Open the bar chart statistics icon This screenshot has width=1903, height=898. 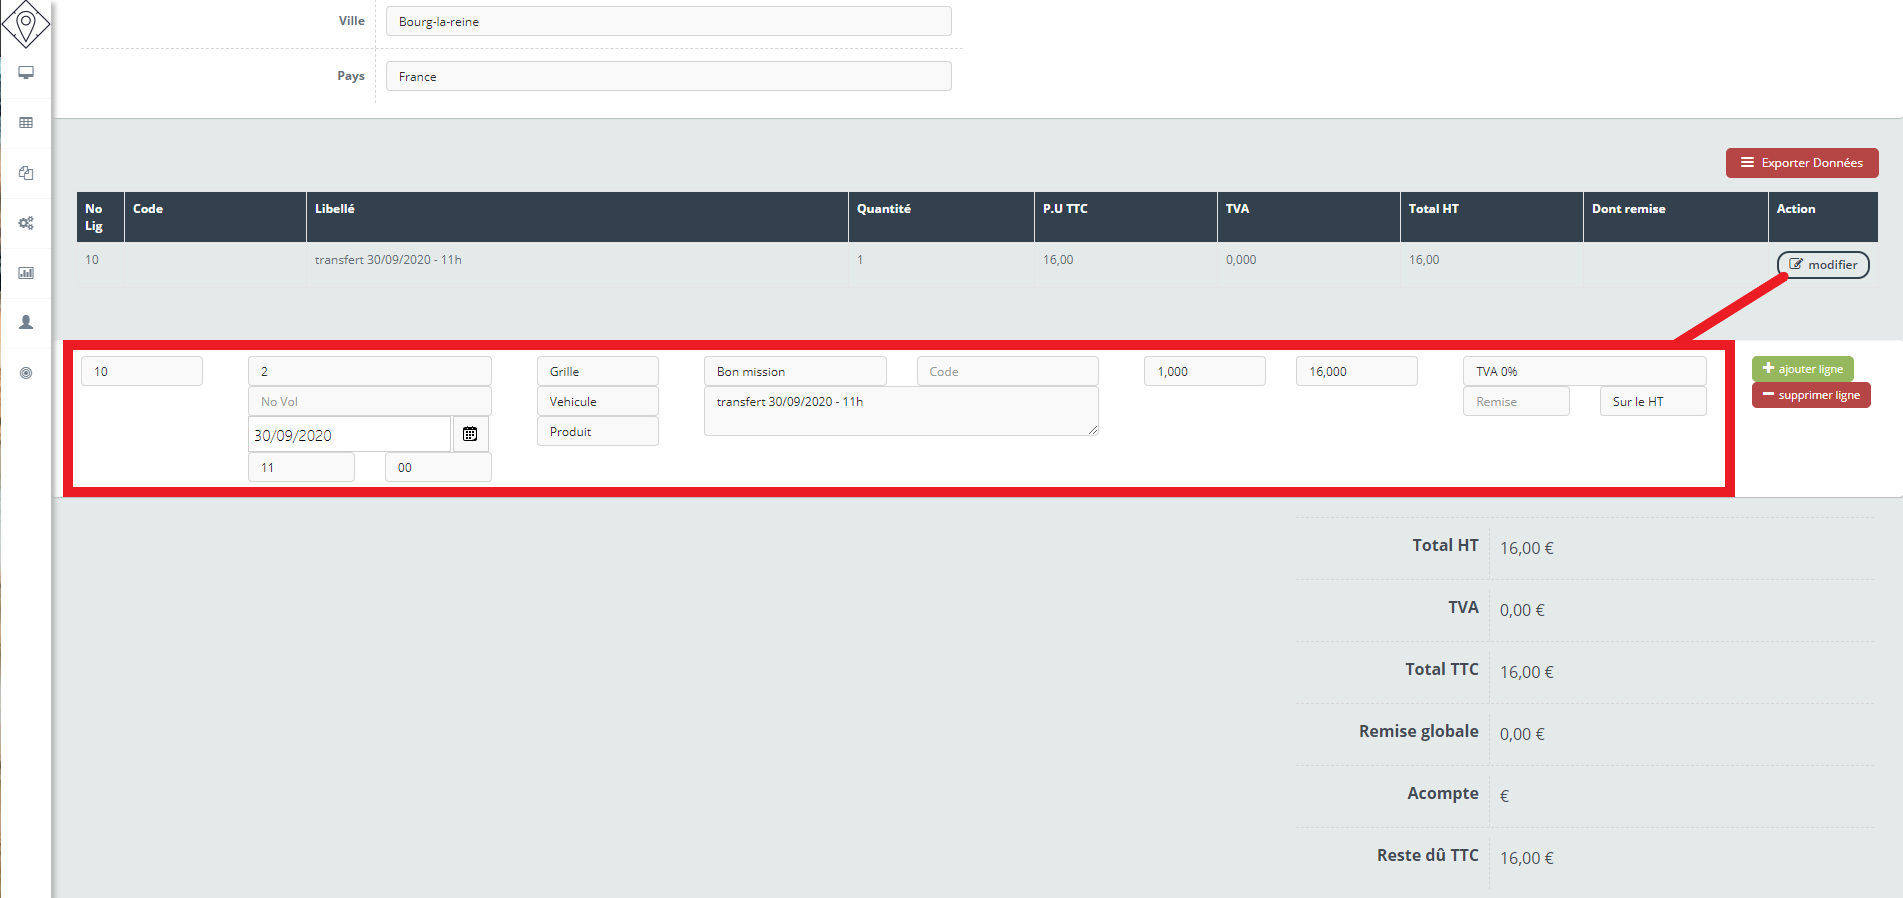[26, 273]
